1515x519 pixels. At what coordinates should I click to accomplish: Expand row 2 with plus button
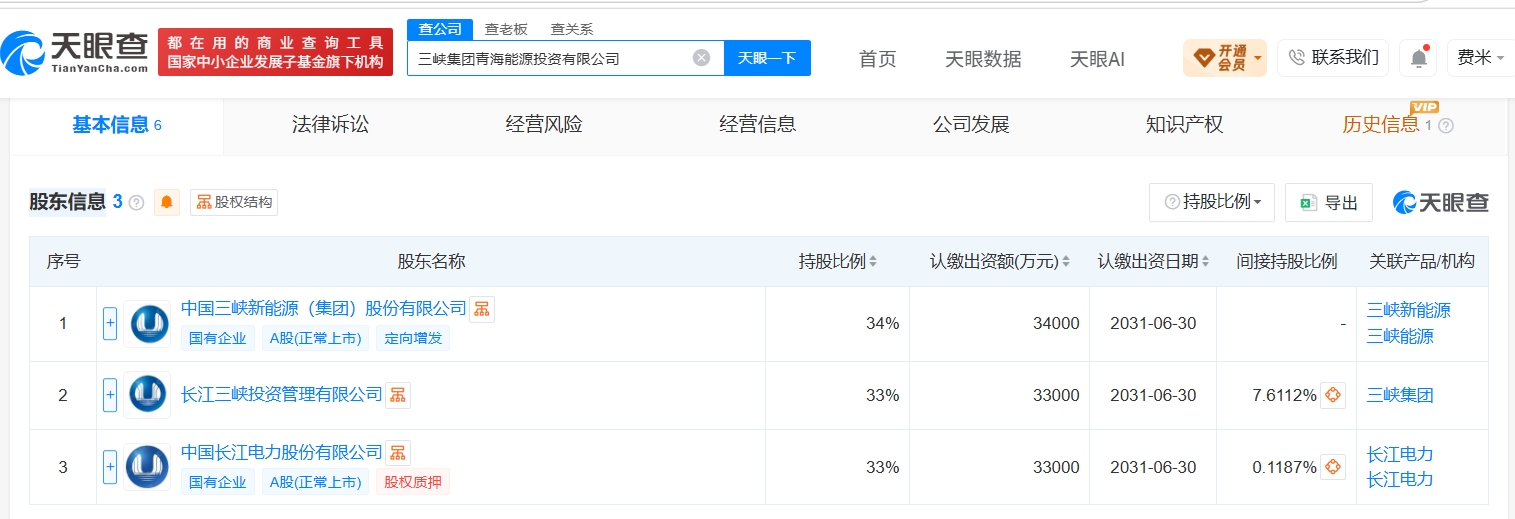click(x=110, y=395)
